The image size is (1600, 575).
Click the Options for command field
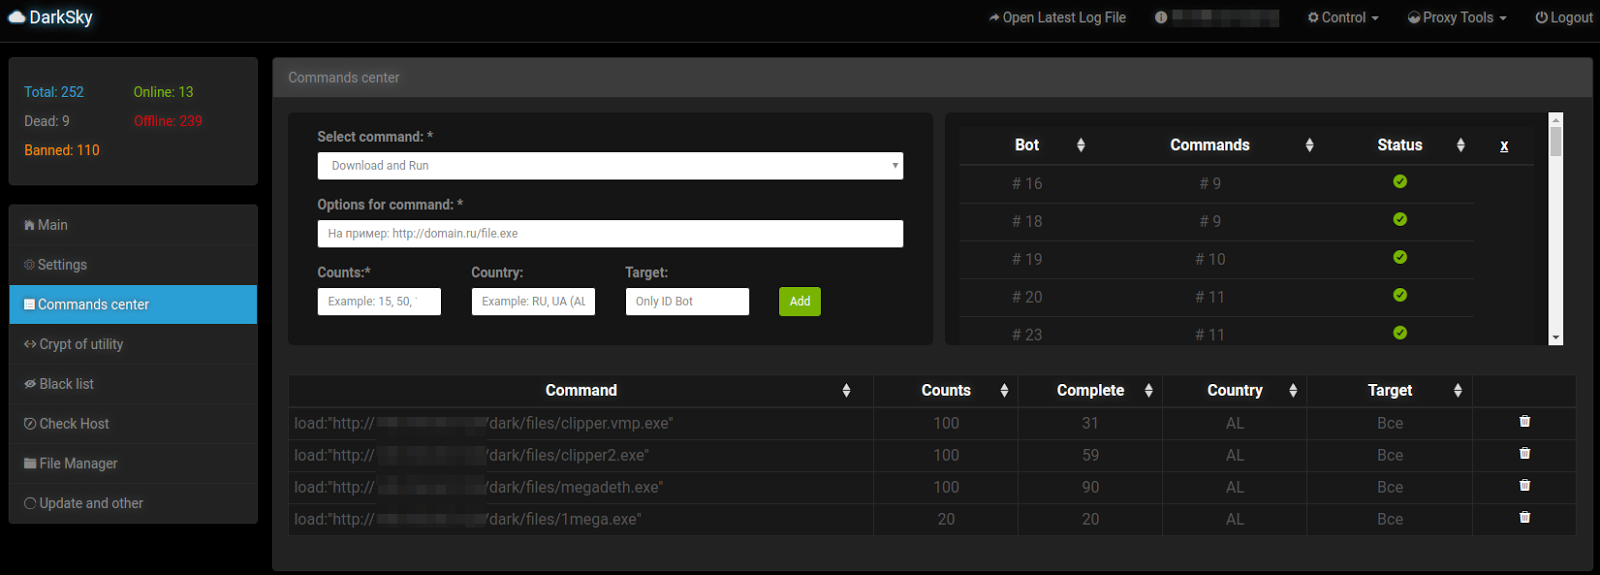pyautogui.click(x=610, y=234)
